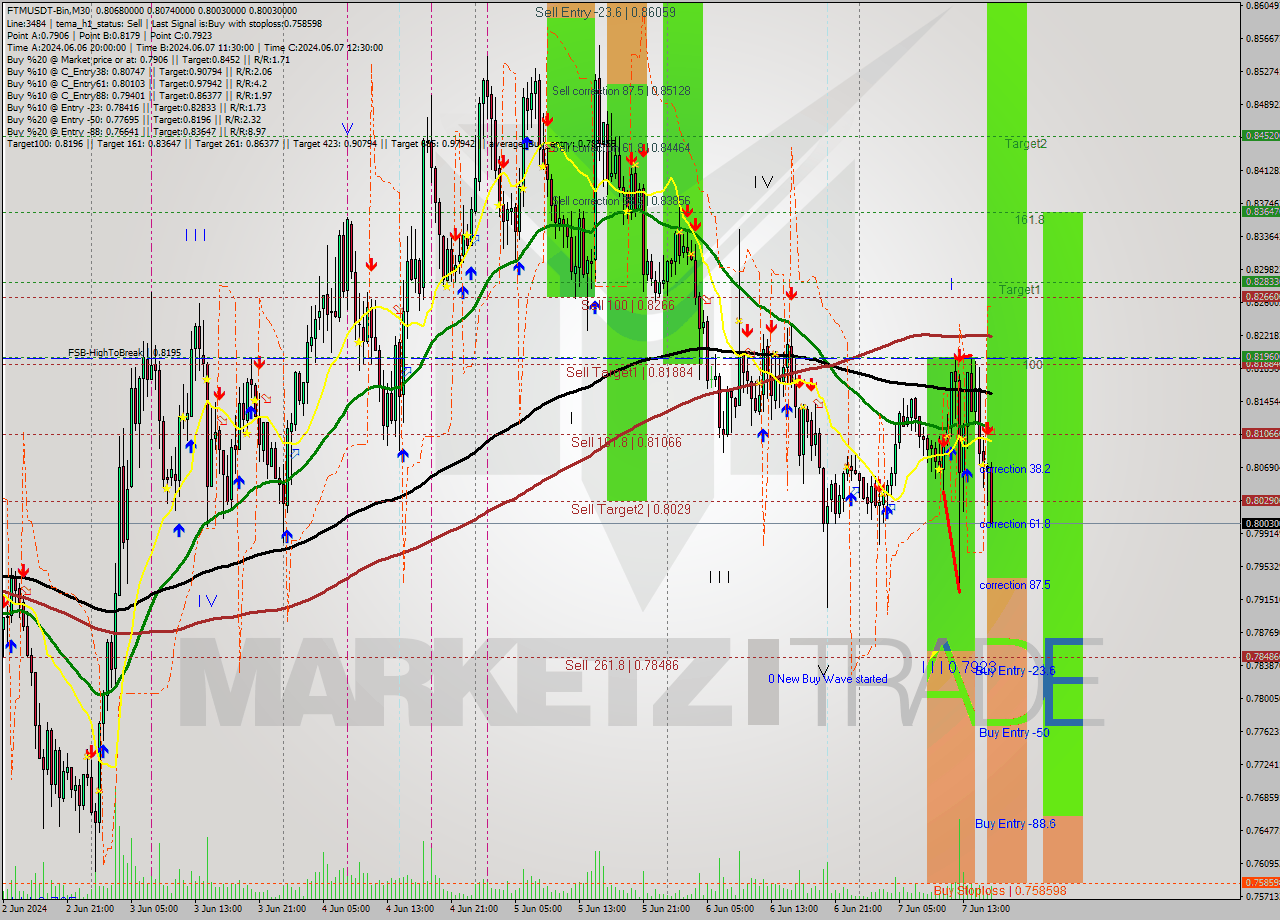1280x920 pixels.
Task: Select the 'Sell Target2 | 0.8029' label
Action: click(x=631, y=509)
